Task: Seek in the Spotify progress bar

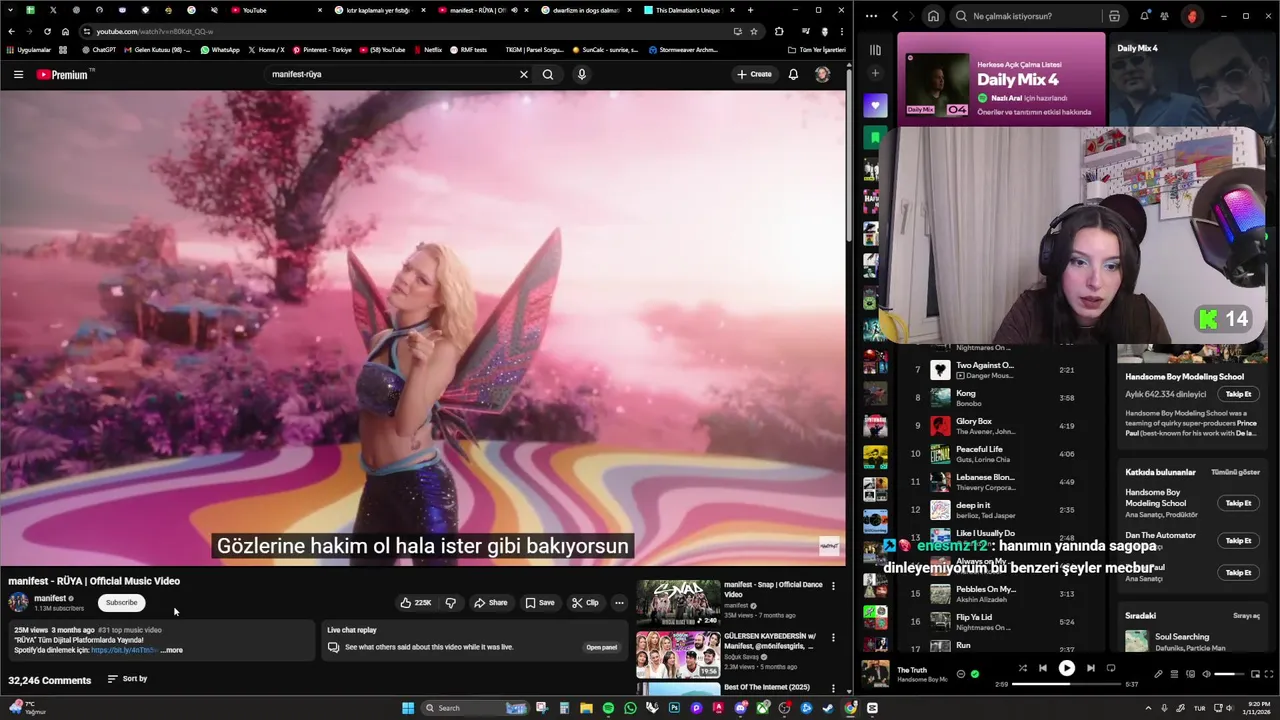Action: (1067, 684)
